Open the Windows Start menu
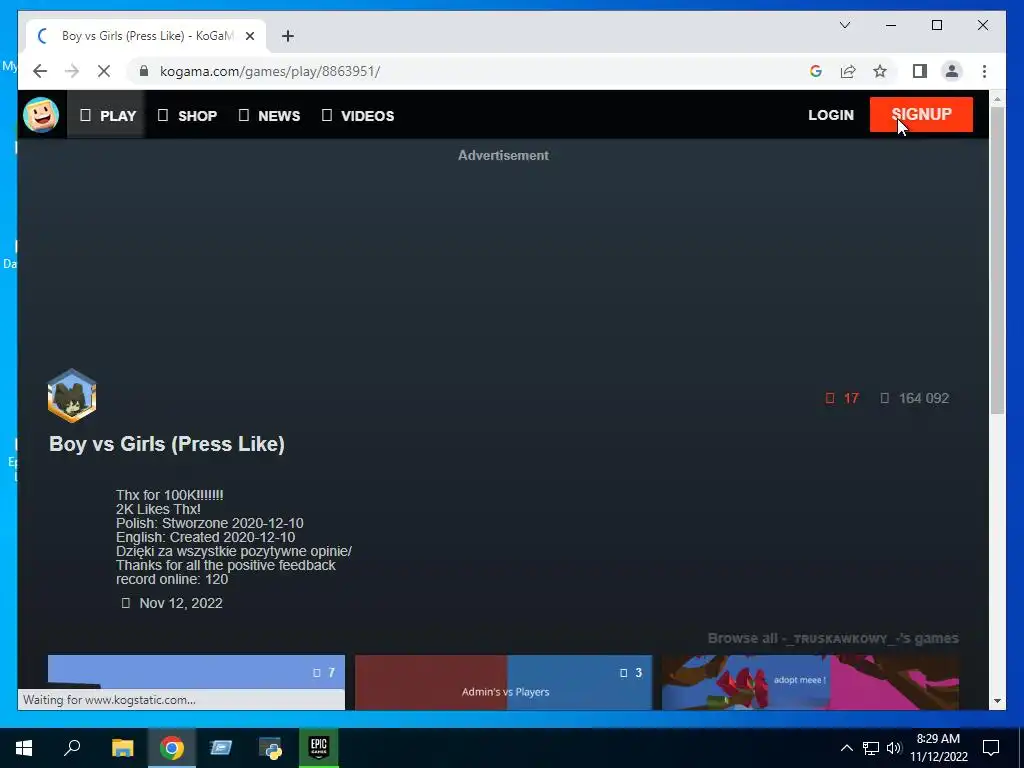Viewport: 1024px width, 768px height. 24,748
